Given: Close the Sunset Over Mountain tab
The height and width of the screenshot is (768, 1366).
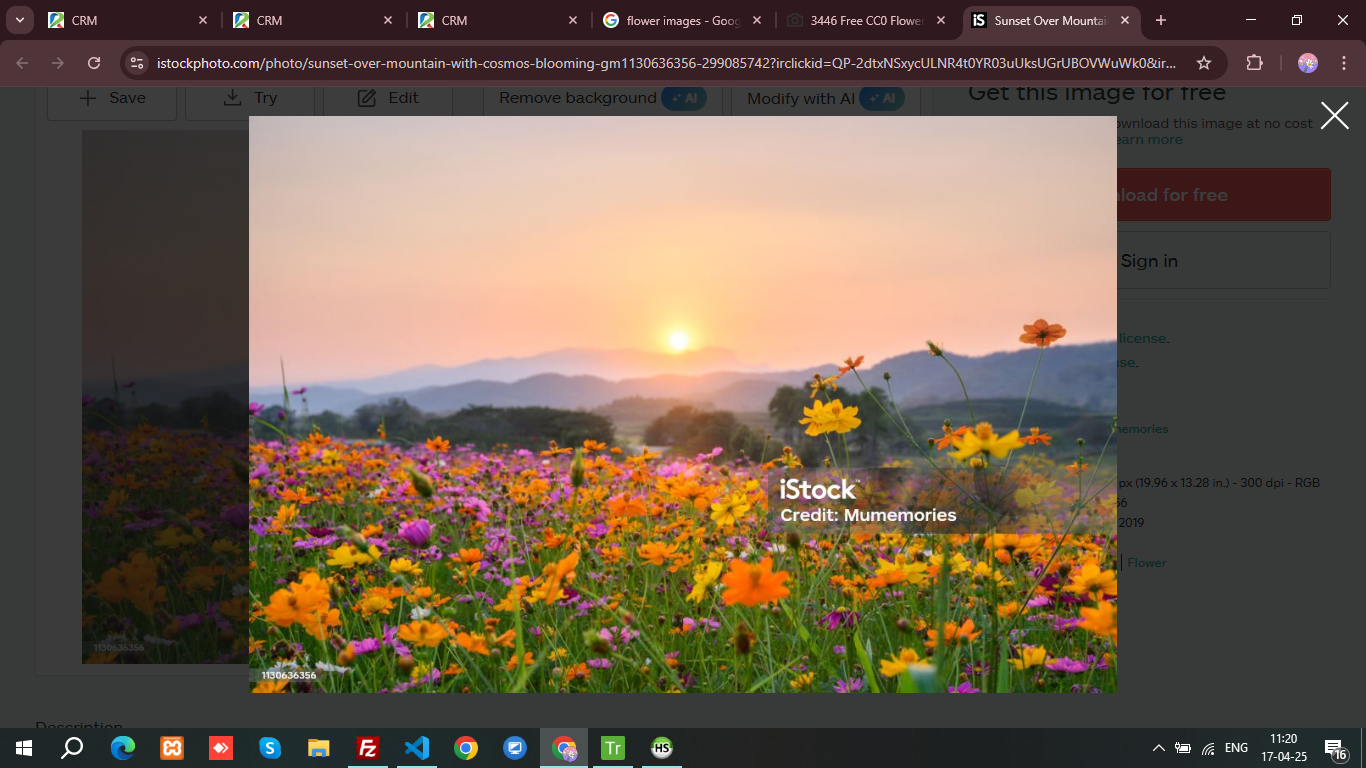Looking at the screenshot, I should pos(1126,20).
